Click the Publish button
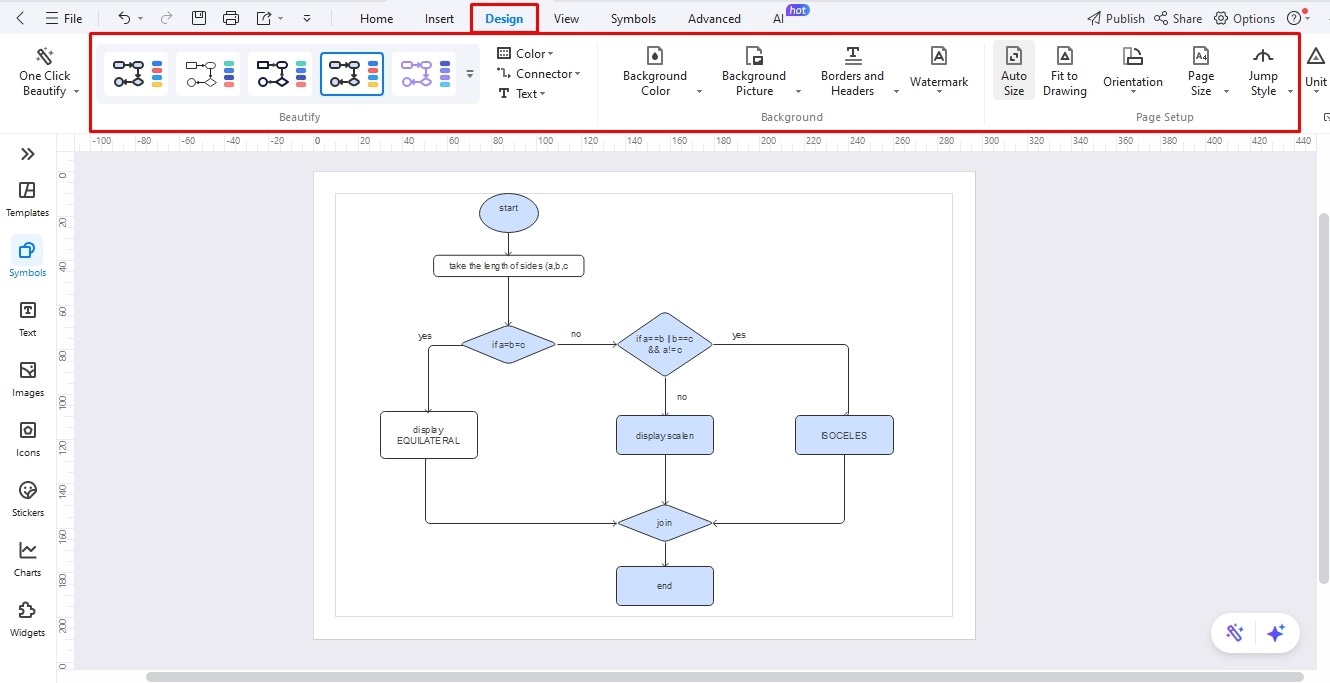This screenshot has width=1330, height=683. coord(1116,18)
